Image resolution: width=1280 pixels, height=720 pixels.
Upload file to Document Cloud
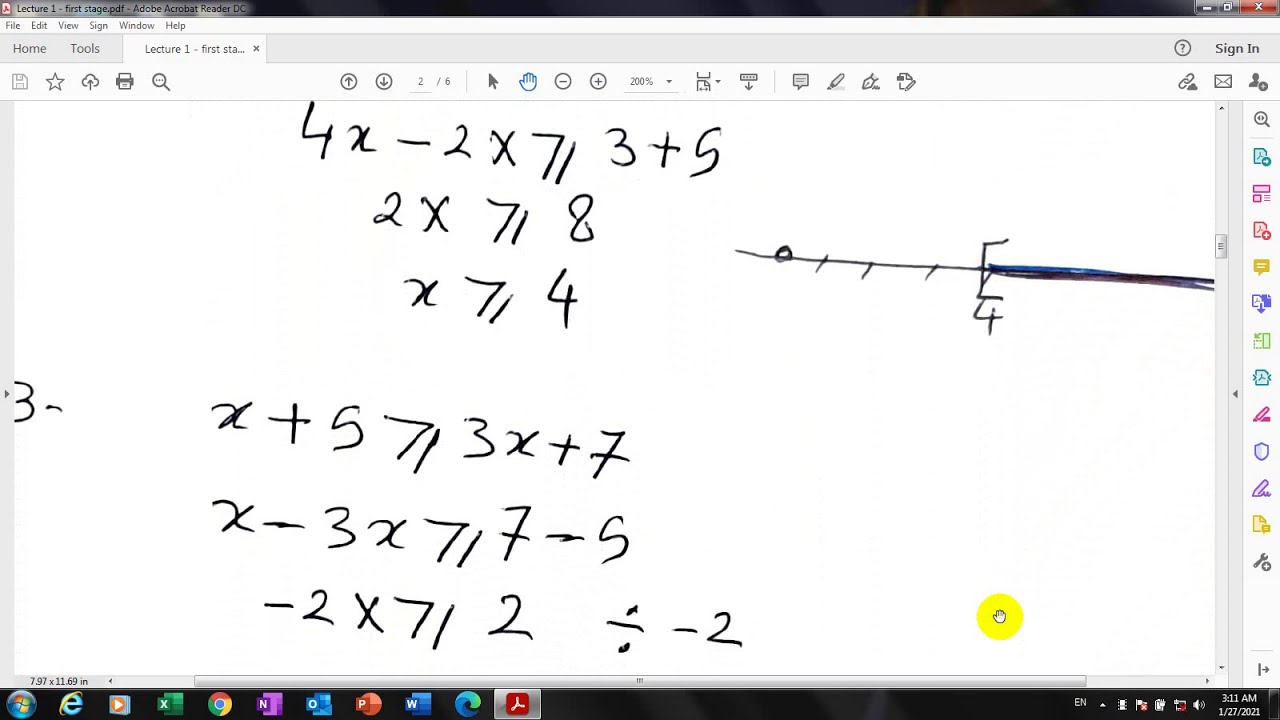pyautogui.click(x=90, y=82)
